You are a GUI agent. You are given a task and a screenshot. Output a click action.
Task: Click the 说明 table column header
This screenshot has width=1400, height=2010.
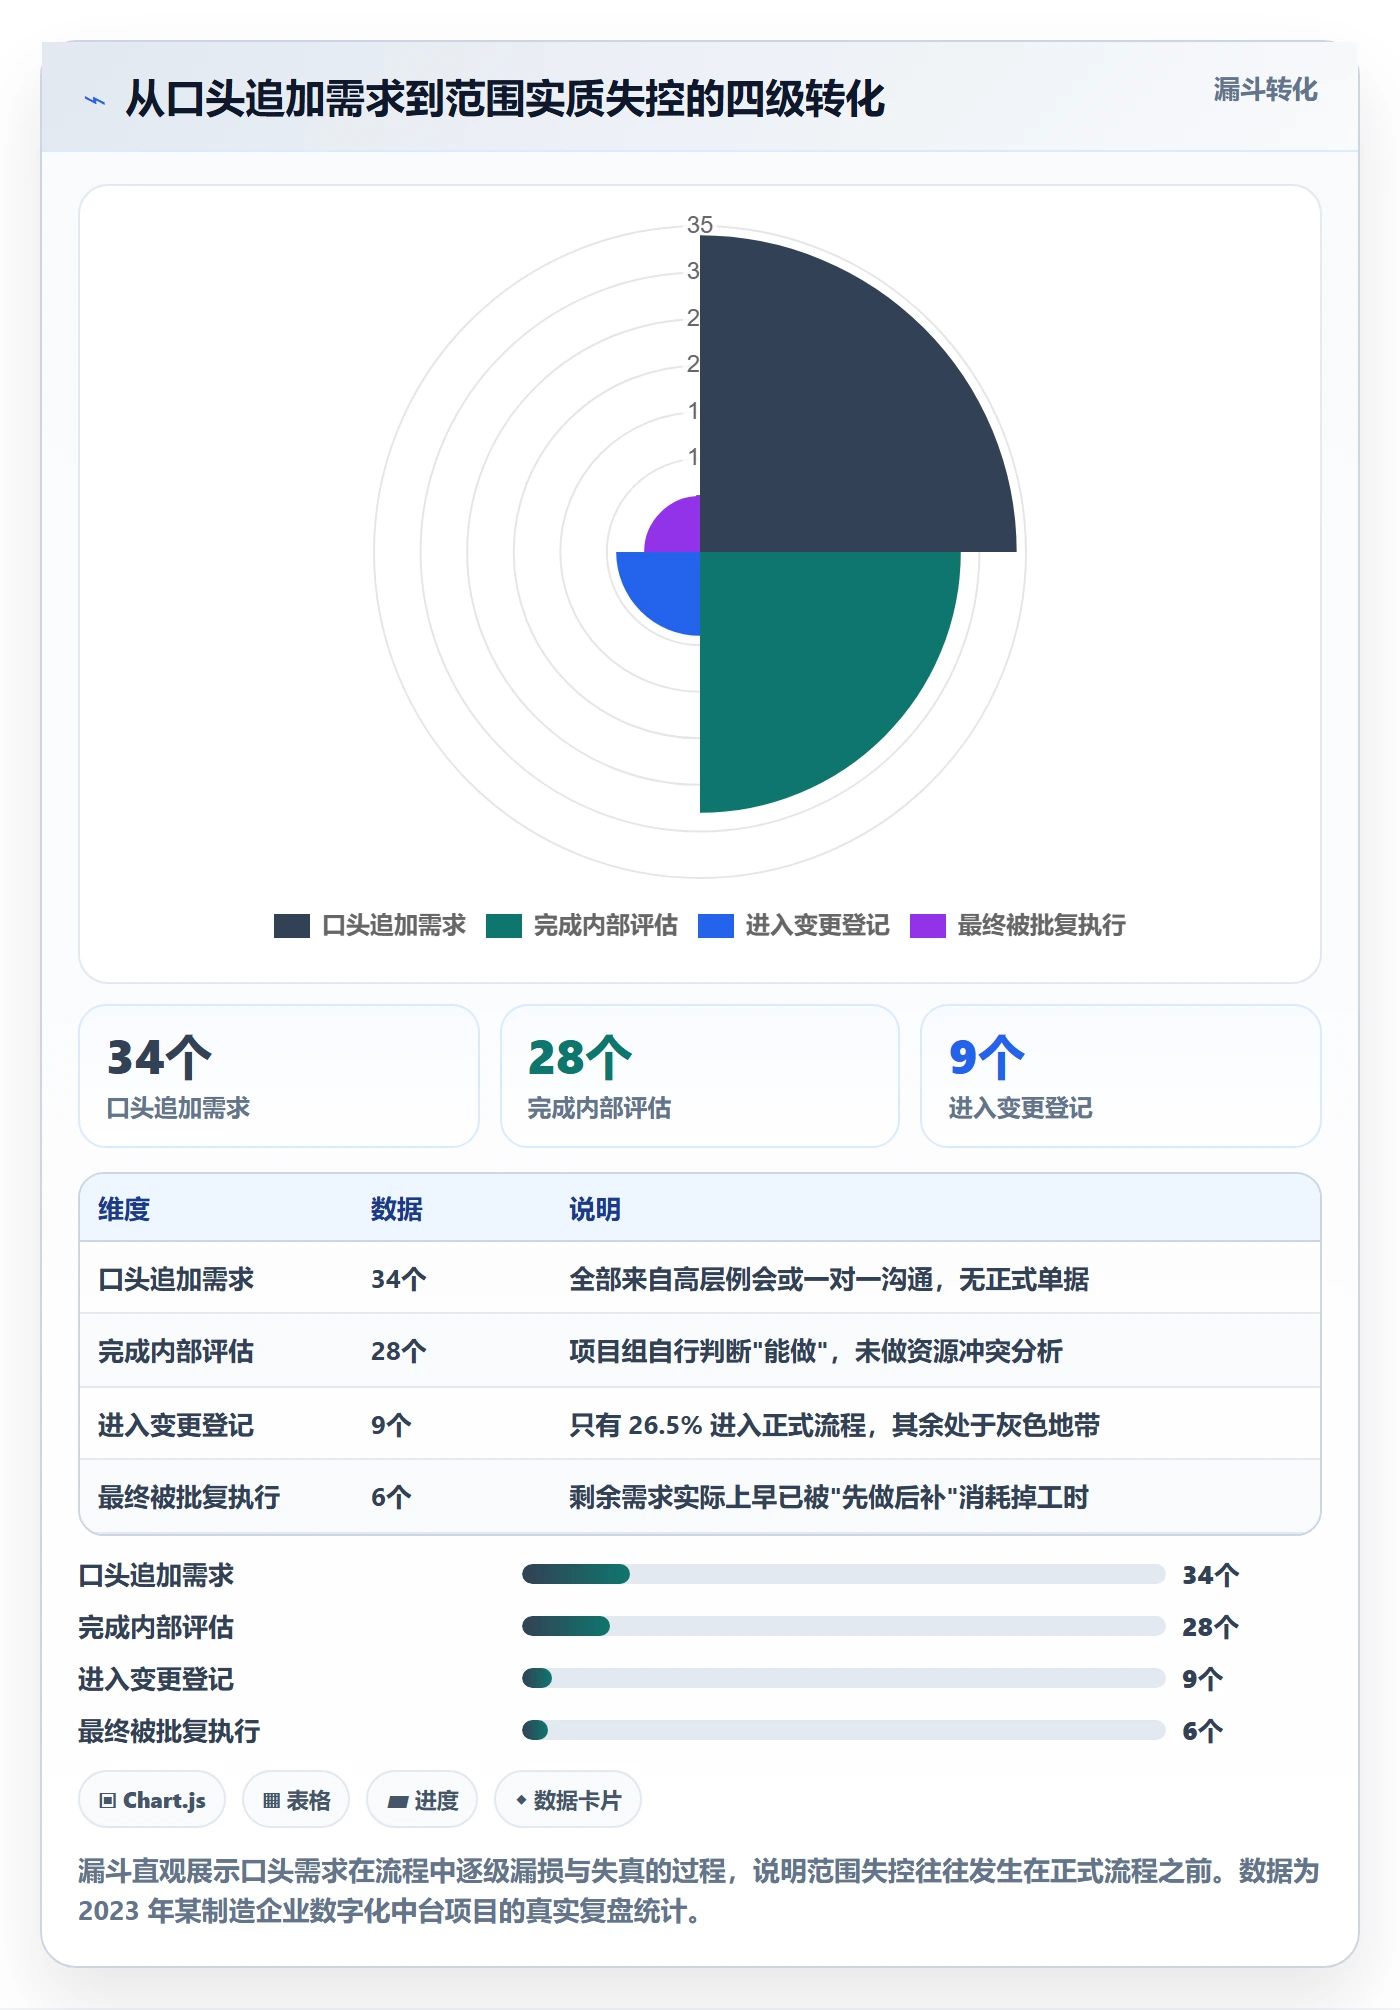595,1209
